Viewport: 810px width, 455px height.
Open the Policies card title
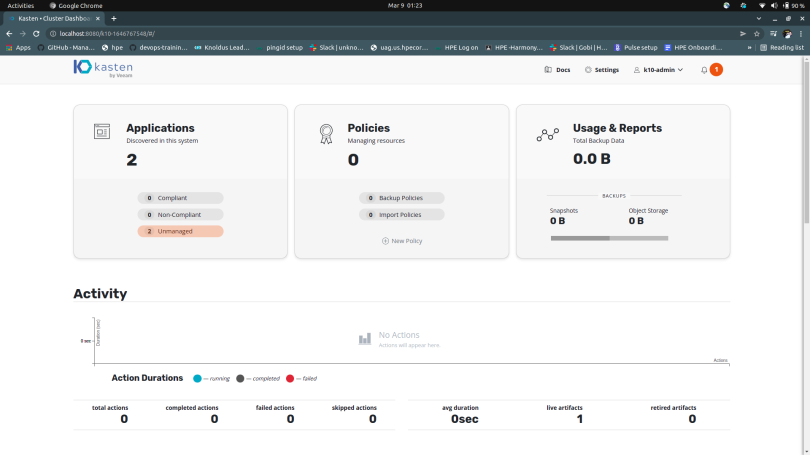click(x=368, y=128)
